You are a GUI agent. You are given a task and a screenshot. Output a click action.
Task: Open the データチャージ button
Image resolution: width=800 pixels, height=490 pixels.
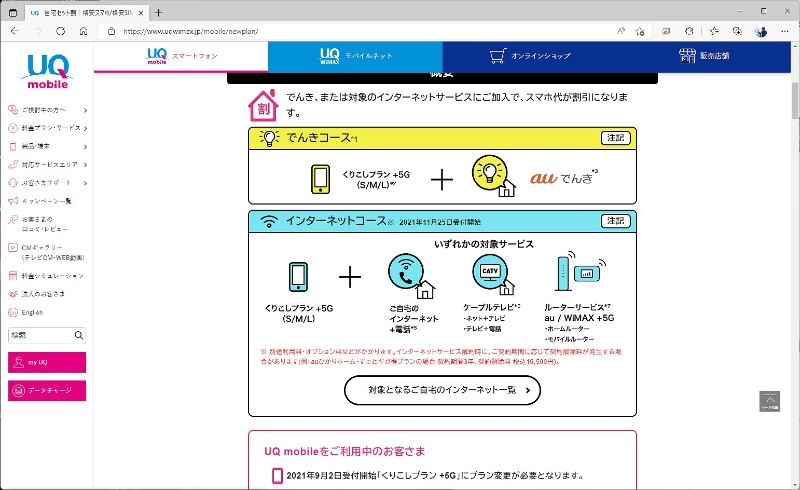click(x=47, y=390)
